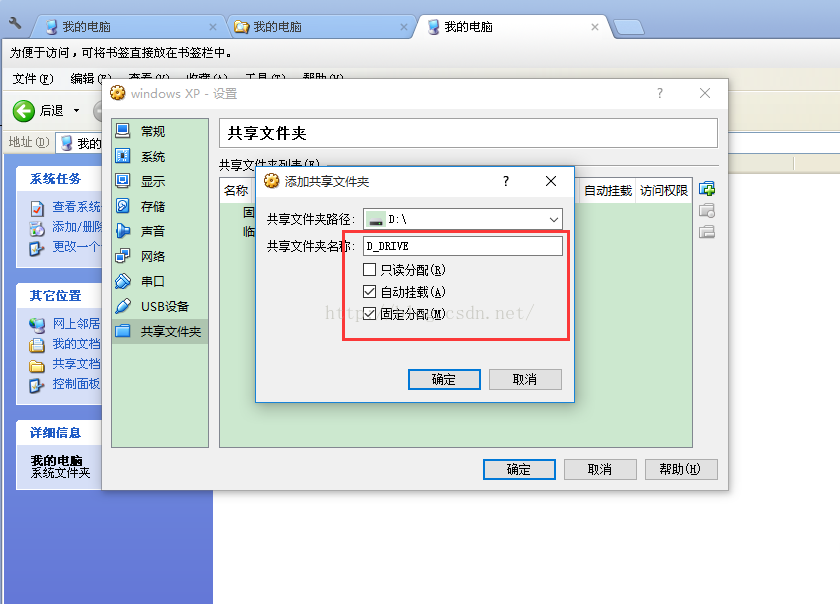Image resolution: width=840 pixels, height=604 pixels.
Task: Select the 系统 system settings icon
Action: click(123, 156)
